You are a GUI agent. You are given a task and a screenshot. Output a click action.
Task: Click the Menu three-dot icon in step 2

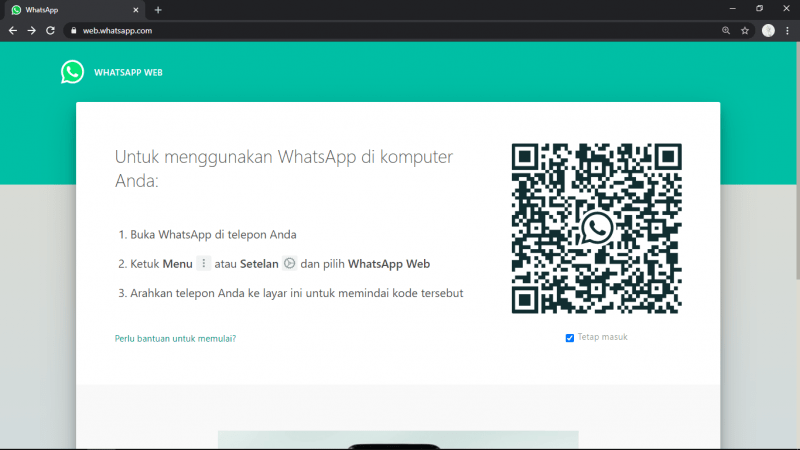(x=204, y=263)
